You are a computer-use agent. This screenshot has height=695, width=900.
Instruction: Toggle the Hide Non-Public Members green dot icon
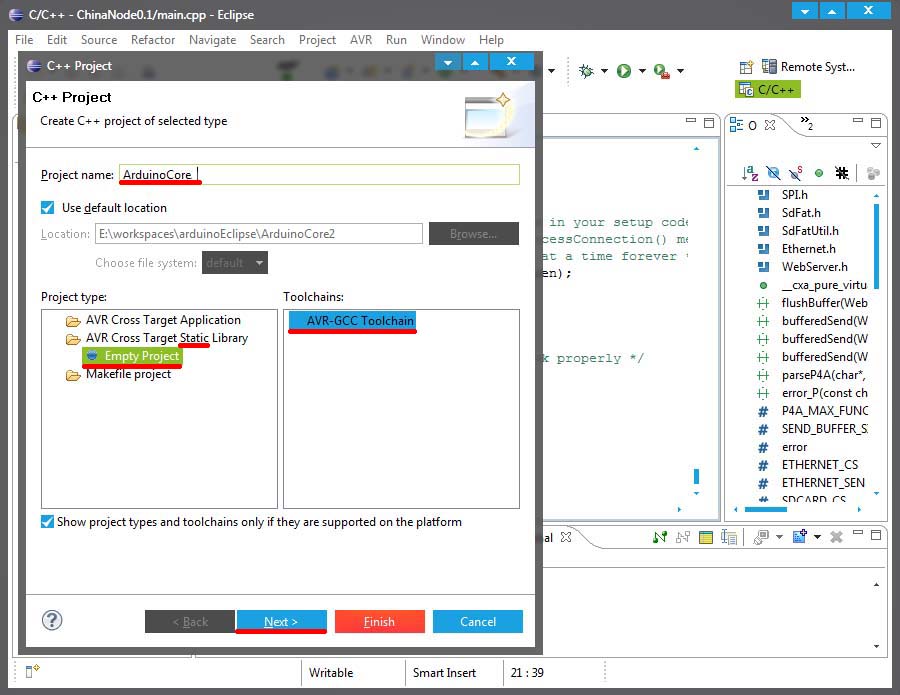coord(819,173)
